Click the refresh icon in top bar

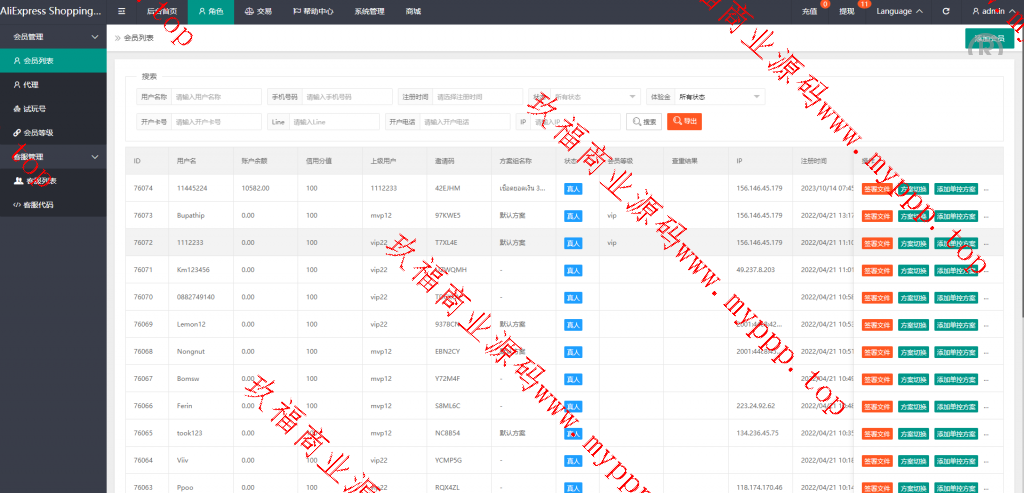946,11
